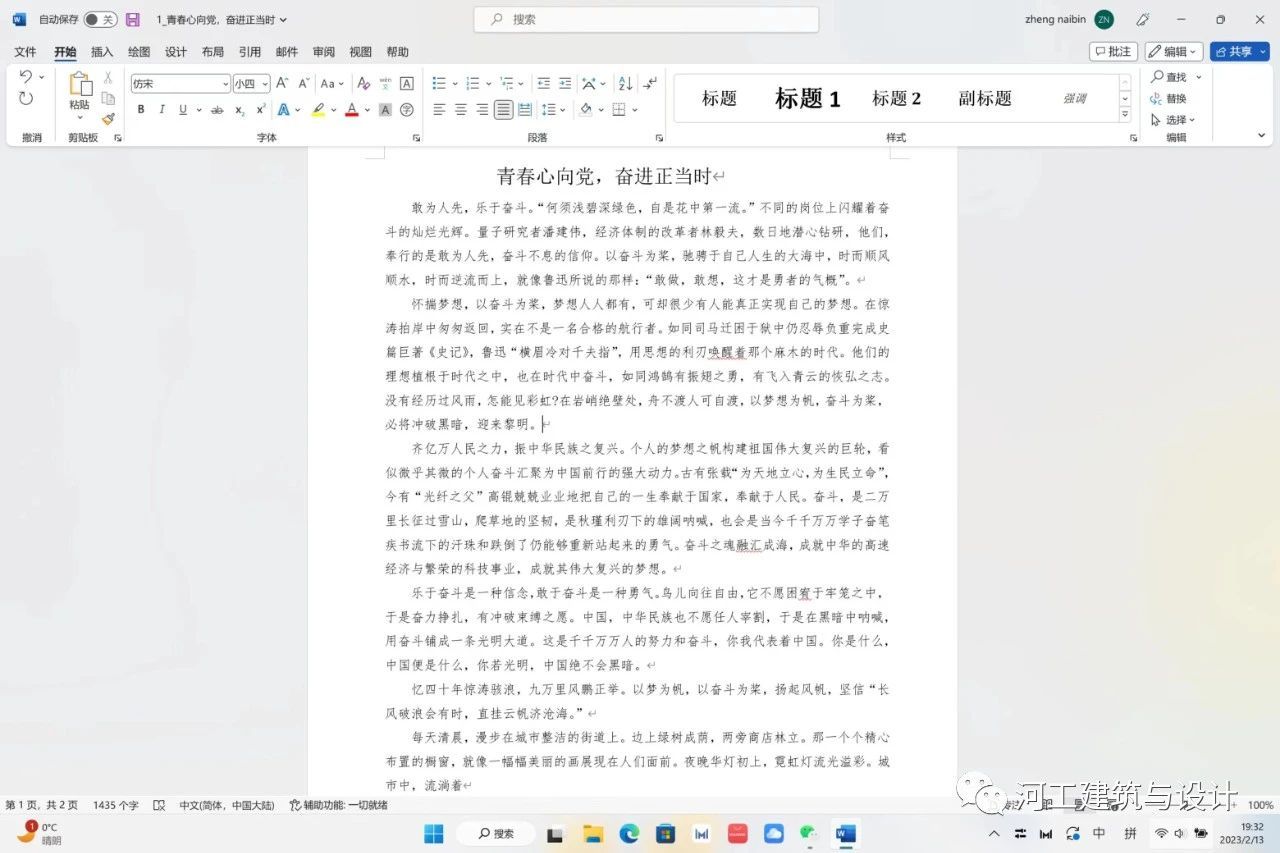Click the red font color swatch

351,110
